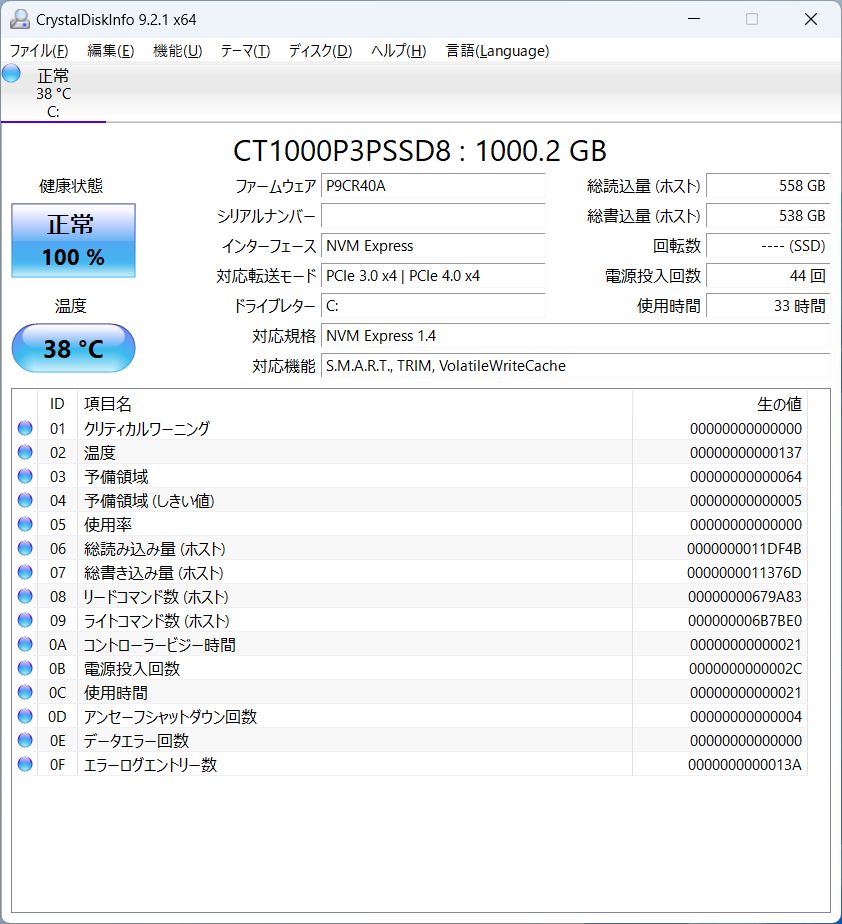
Task: Select the 温度 item name in attribute list
Action: (100, 453)
